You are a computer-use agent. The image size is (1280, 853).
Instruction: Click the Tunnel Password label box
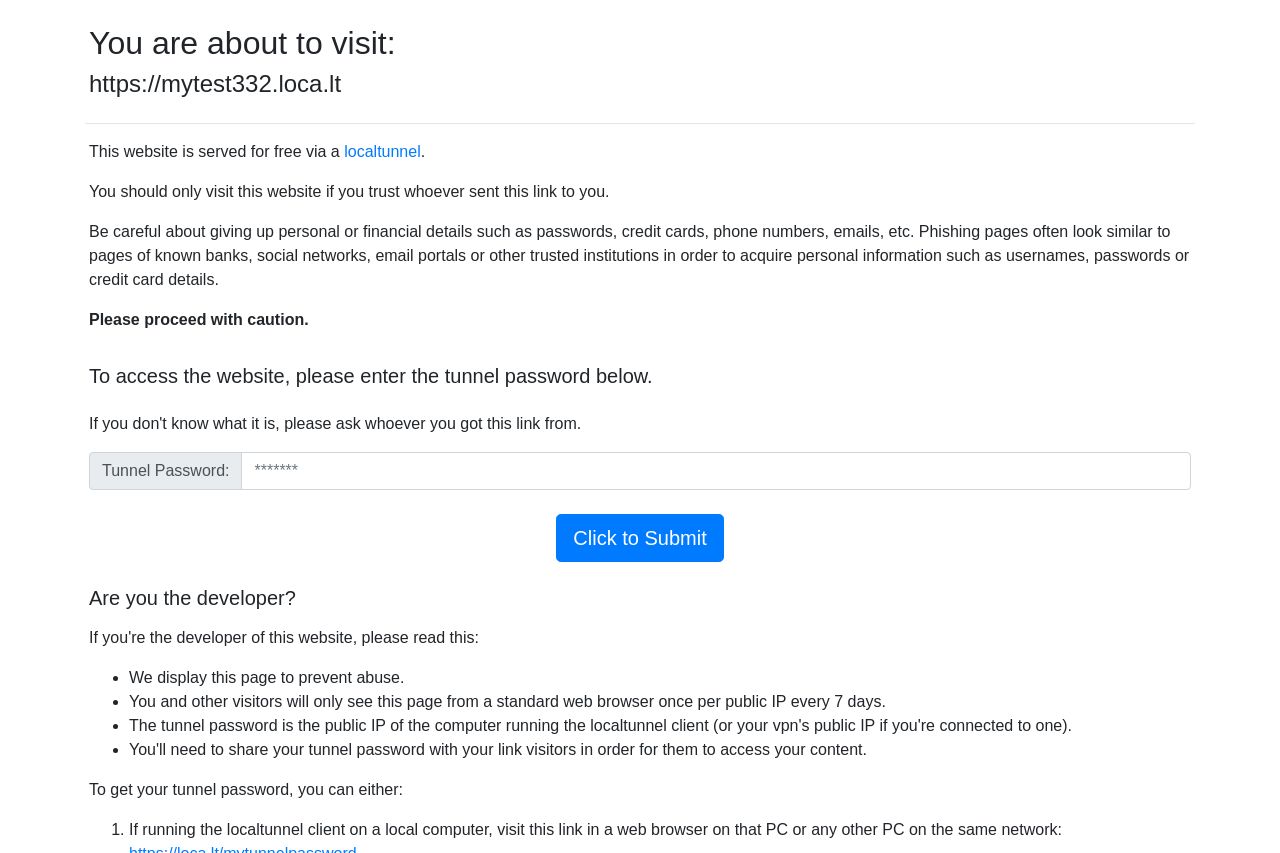165,470
